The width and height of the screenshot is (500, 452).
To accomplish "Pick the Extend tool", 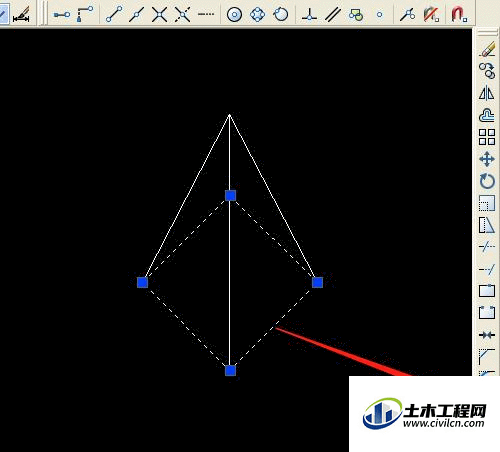I will coord(487,269).
